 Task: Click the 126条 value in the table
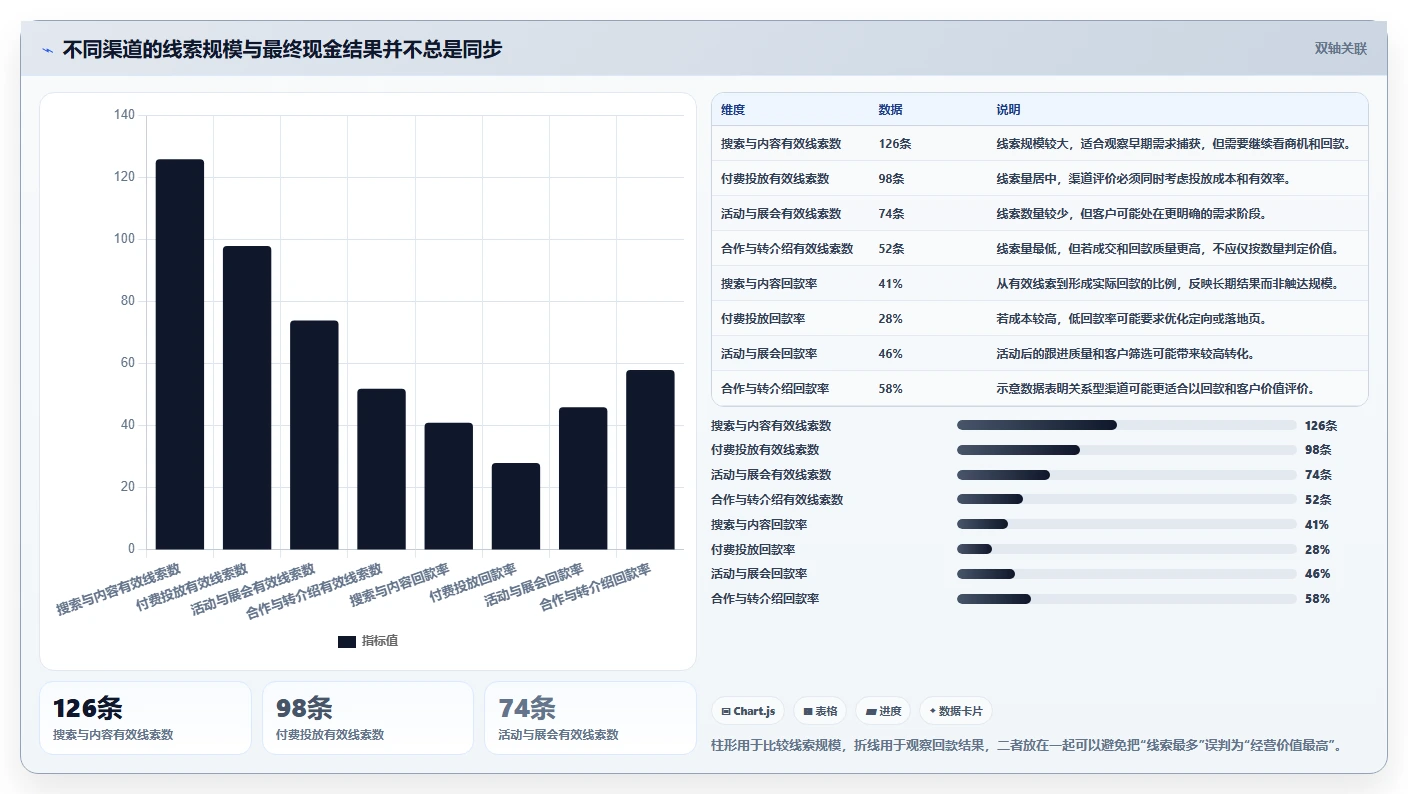(895, 144)
